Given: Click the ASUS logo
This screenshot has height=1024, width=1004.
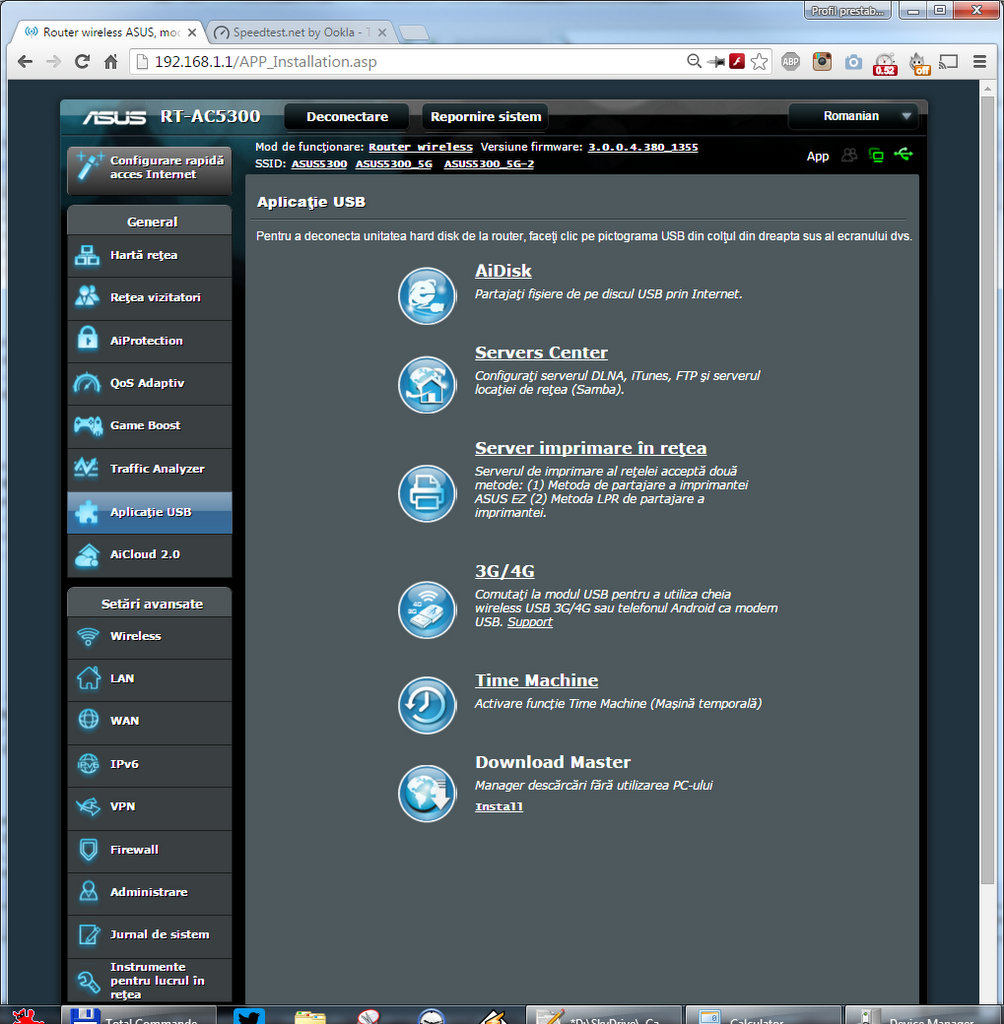Looking at the screenshot, I should (114, 117).
